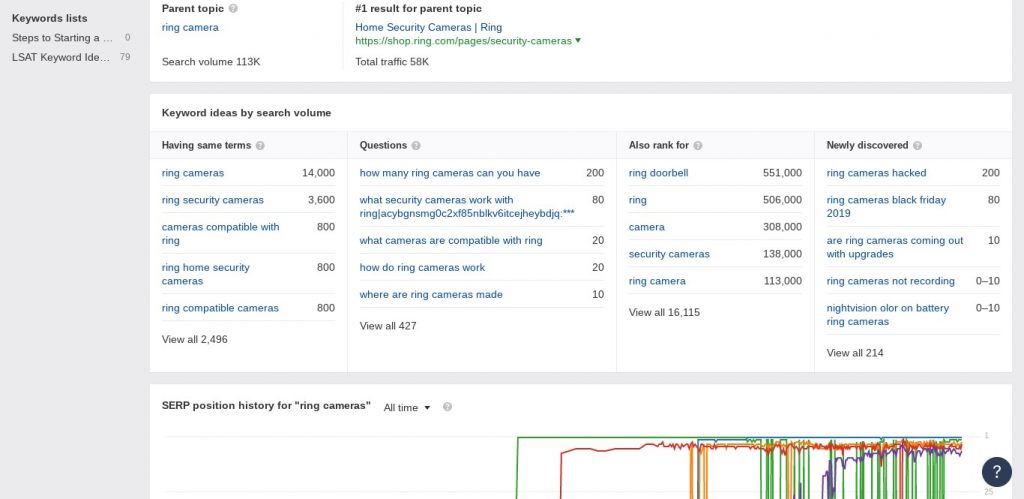Image resolution: width=1024 pixels, height=499 pixels.
Task: Click the 14,000 volume for ring cameras
Action: (318, 173)
